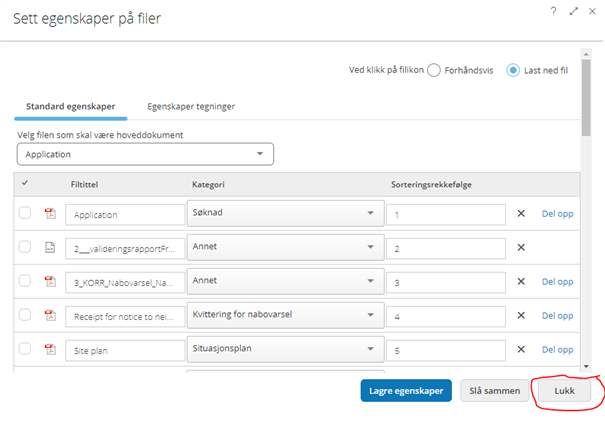Click sort order field with value 3
The height and width of the screenshot is (421, 605).
(446, 282)
